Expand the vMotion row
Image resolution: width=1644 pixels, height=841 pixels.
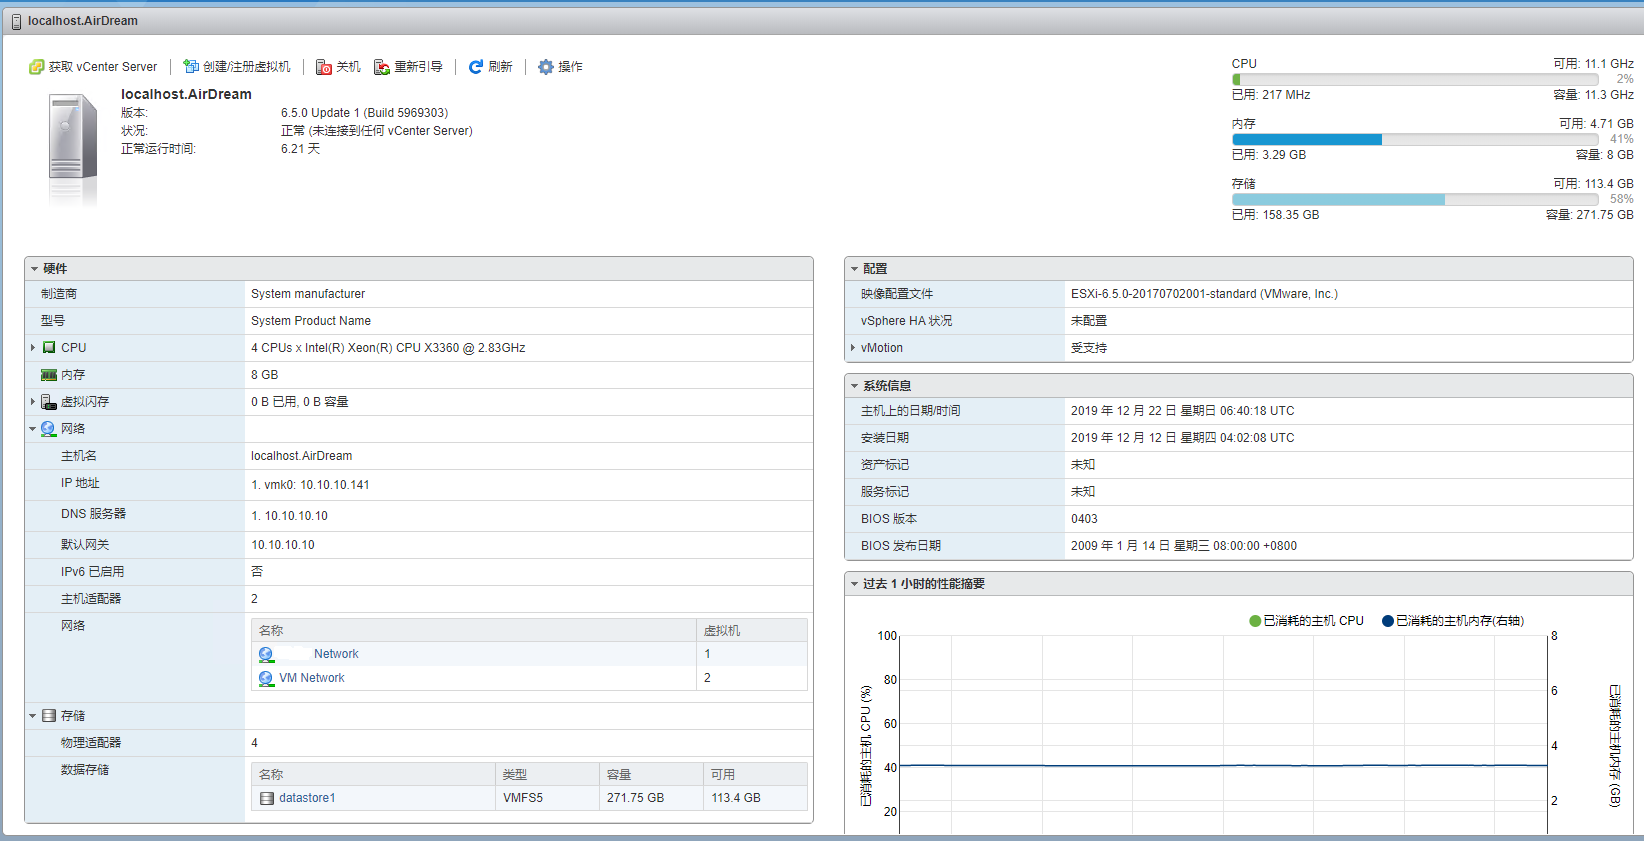853,348
